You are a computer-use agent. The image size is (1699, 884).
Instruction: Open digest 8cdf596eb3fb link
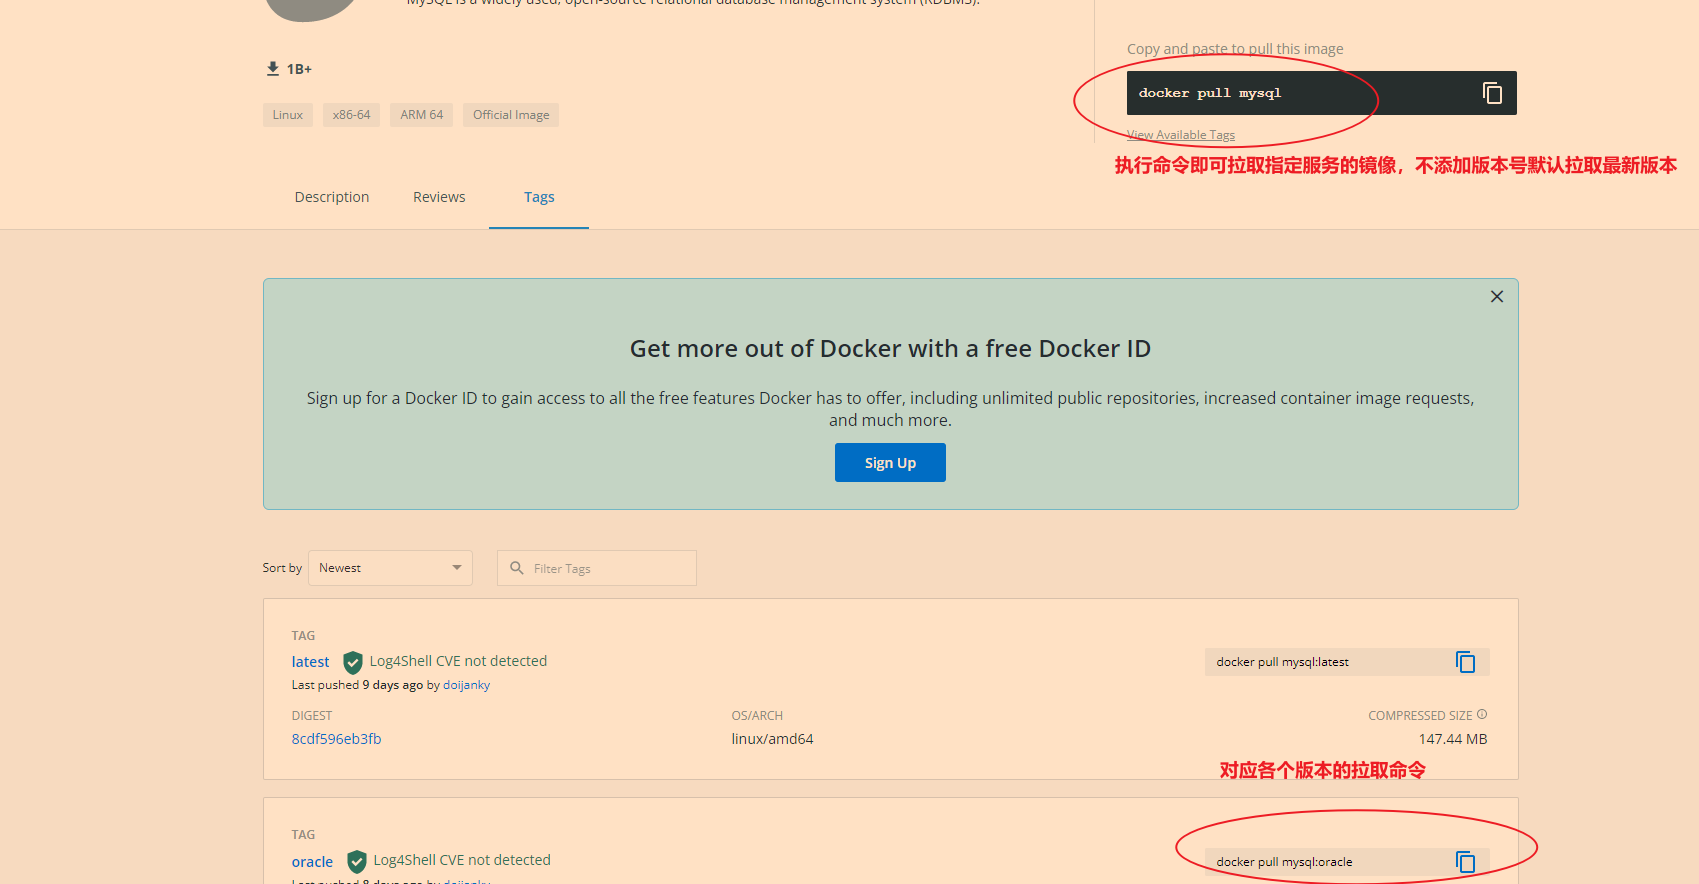(336, 739)
